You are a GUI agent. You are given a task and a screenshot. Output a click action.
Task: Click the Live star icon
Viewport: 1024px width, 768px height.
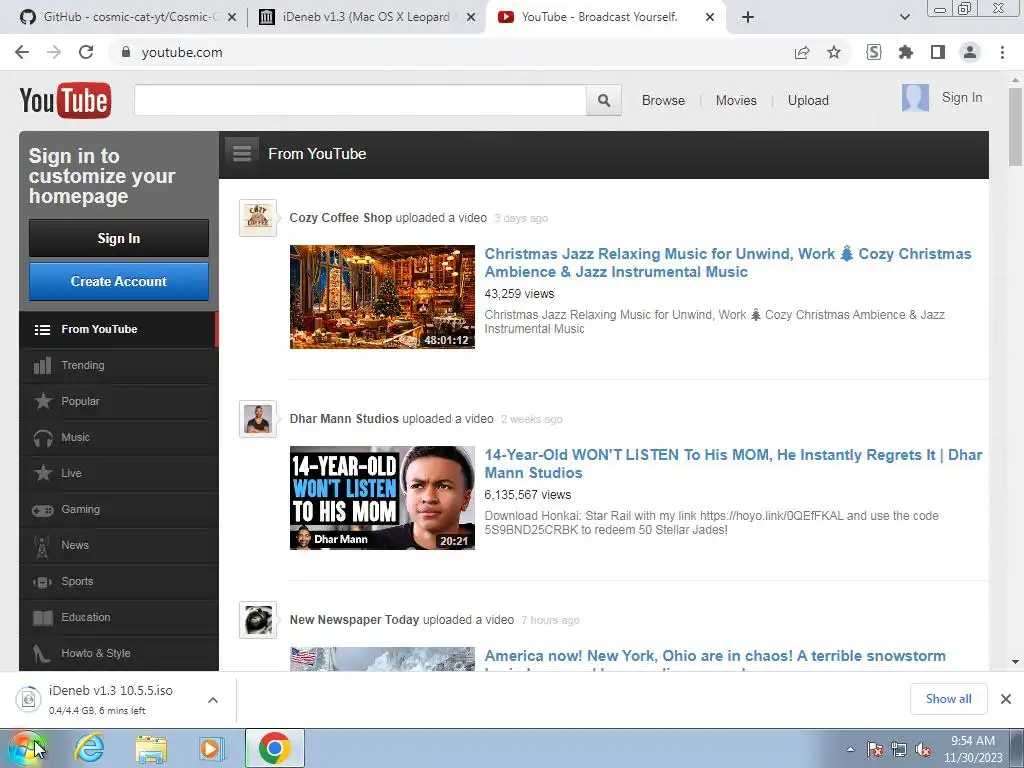point(43,473)
